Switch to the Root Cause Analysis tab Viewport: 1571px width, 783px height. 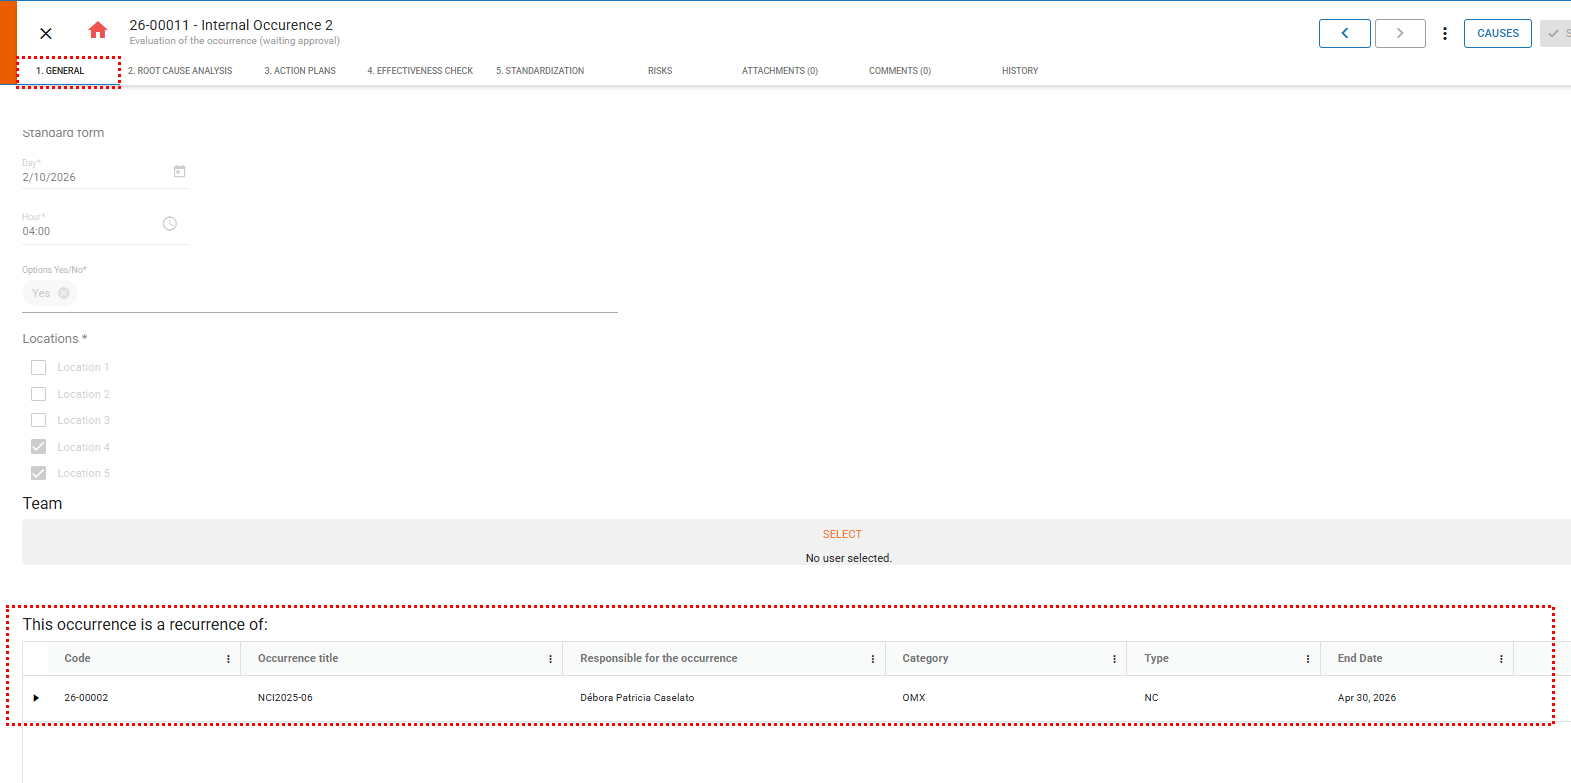[180, 71]
